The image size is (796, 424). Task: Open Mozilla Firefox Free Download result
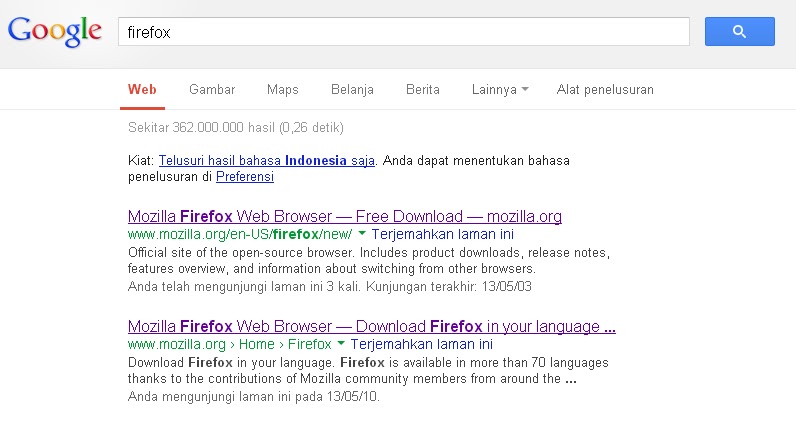345,216
